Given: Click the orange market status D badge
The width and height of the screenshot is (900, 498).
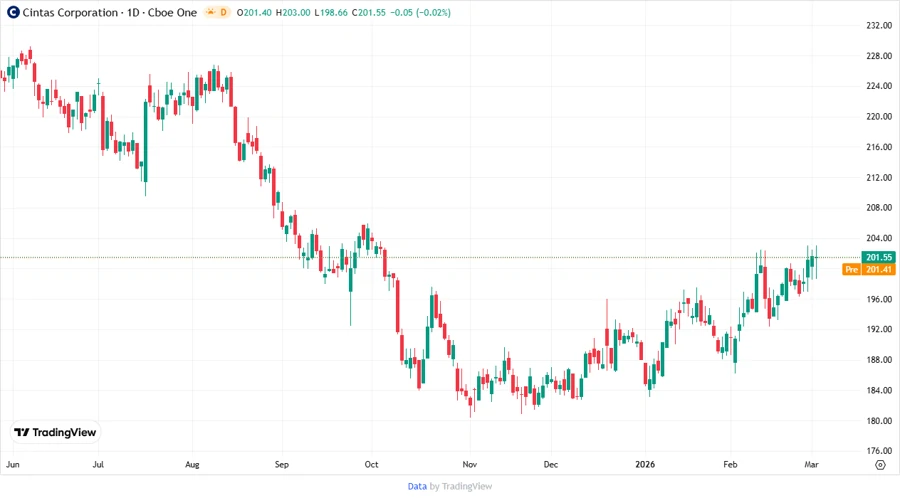Looking at the screenshot, I should click(218, 12).
